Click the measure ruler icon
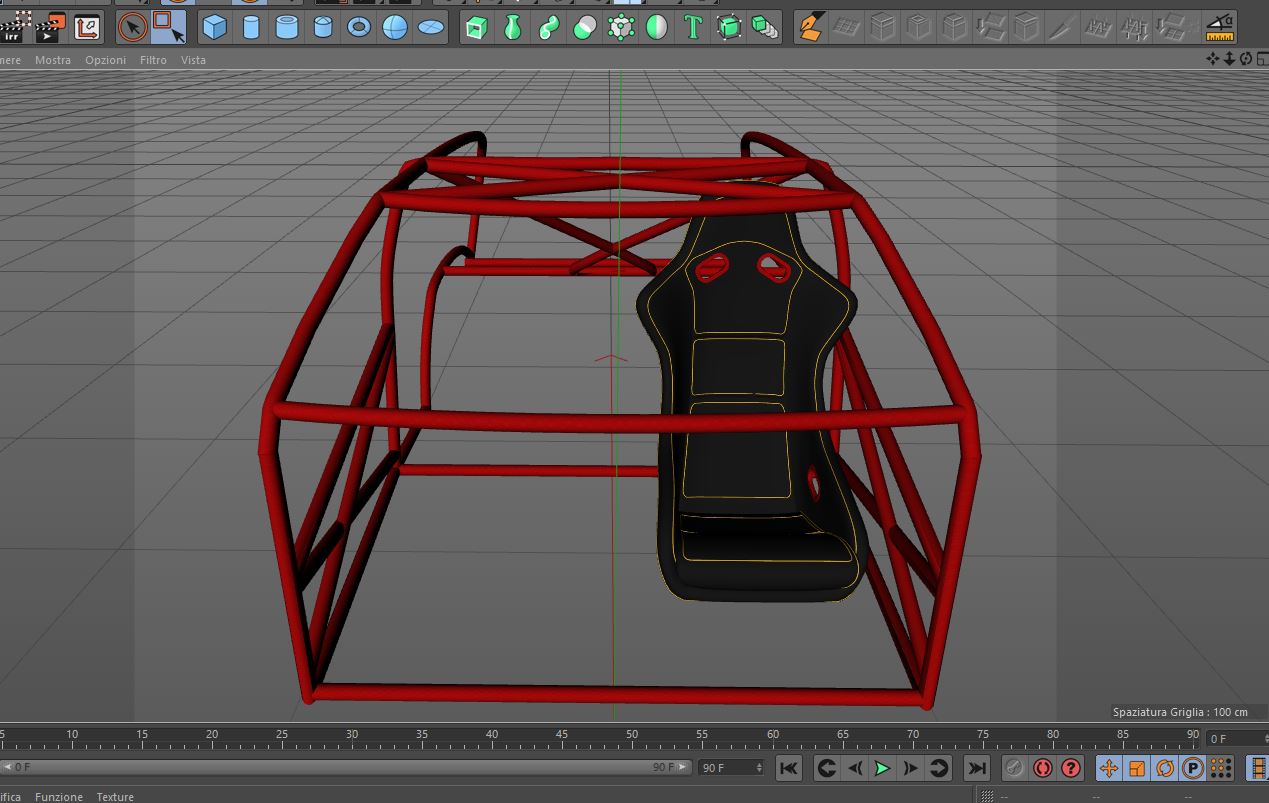1269x803 pixels. point(1219,27)
